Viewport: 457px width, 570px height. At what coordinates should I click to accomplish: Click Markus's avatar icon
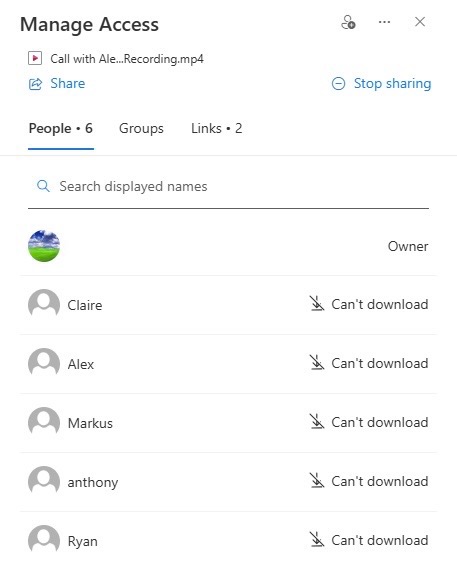[x=44, y=422]
